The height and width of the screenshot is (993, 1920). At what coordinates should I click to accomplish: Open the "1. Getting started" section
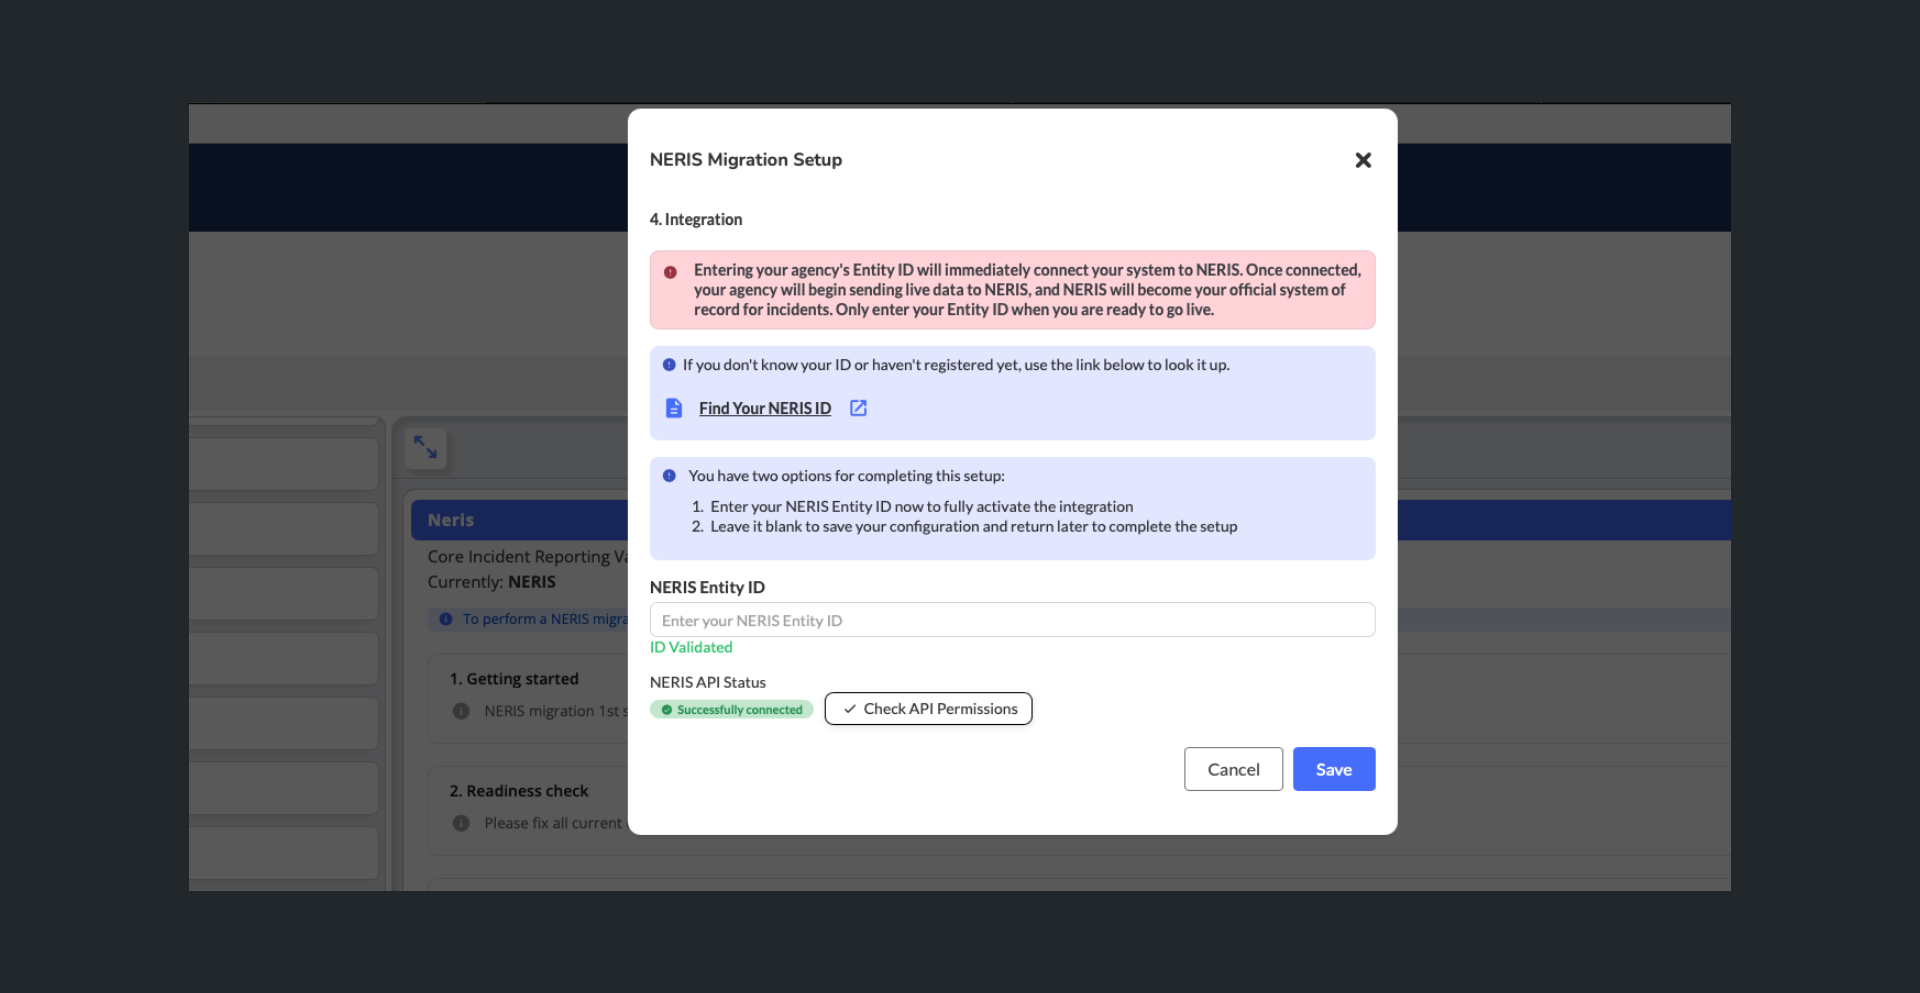[x=514, y=679]
